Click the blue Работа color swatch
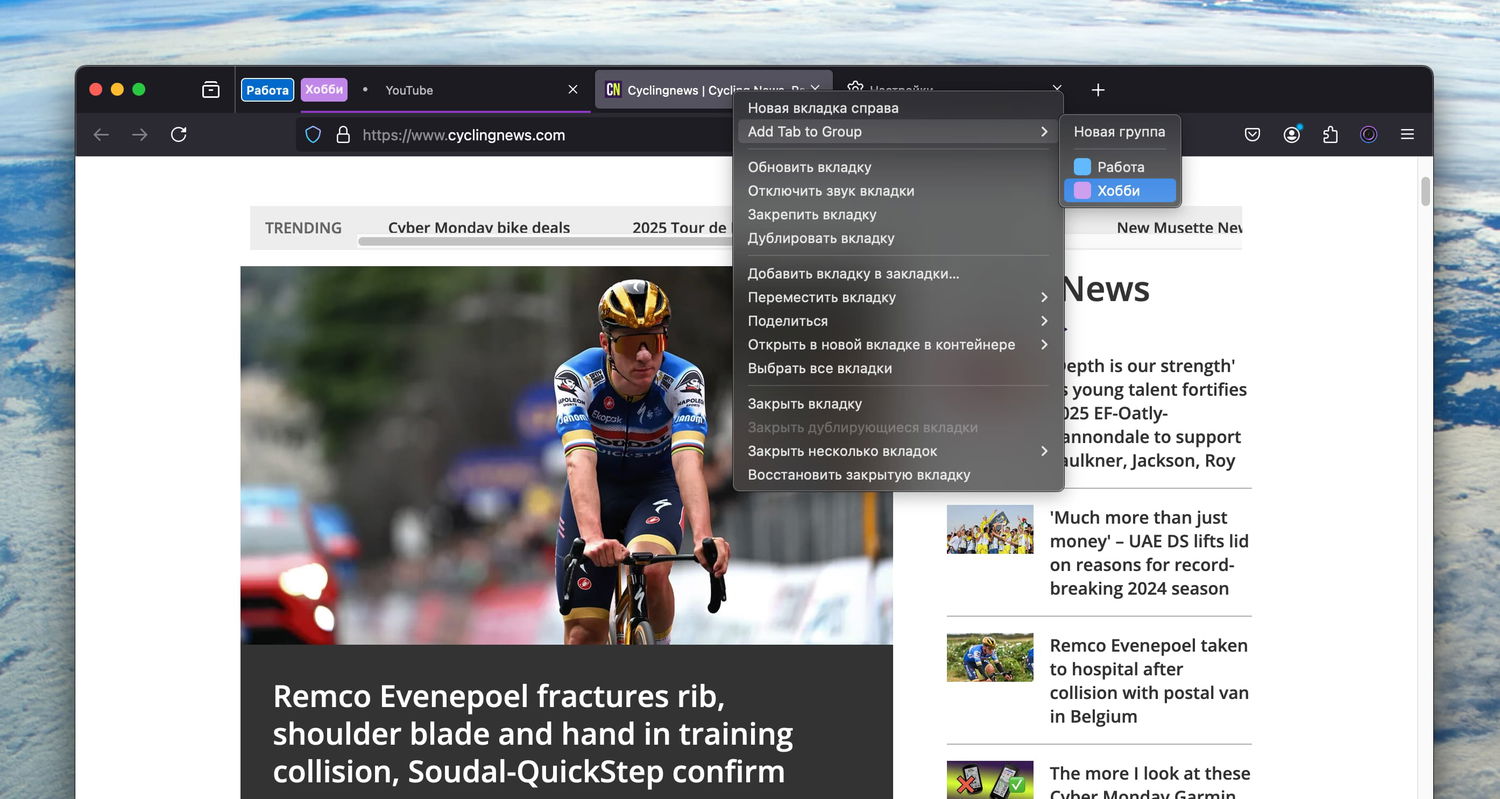Viewport: 1500px width, 799px height. point(1082,167)
